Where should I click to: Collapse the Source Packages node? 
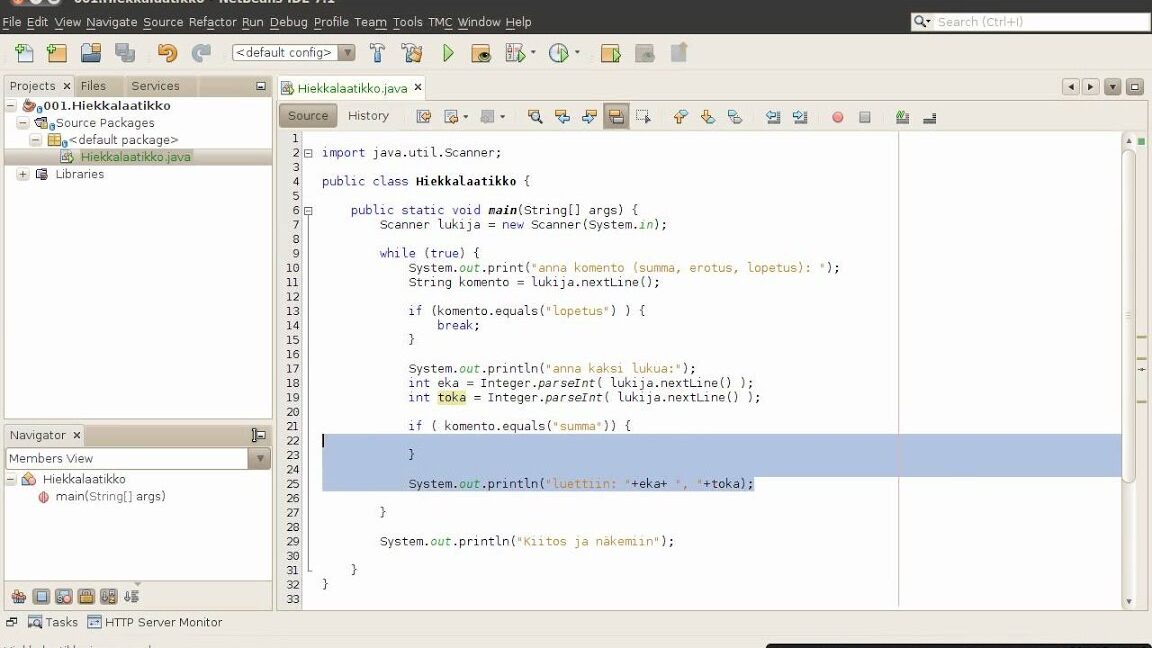point(23,123)
